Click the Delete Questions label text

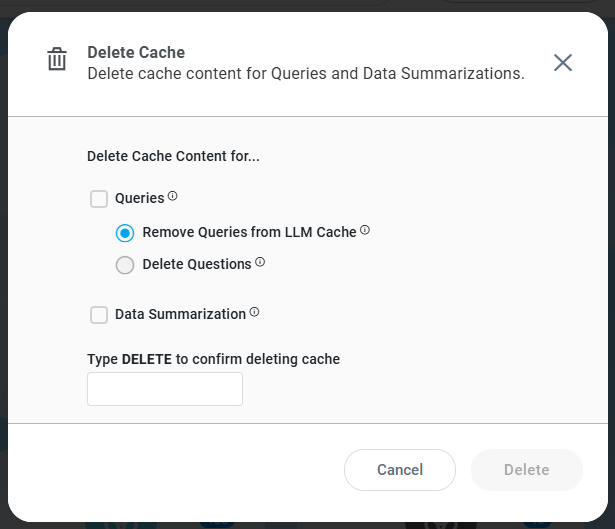pos(197,264)
